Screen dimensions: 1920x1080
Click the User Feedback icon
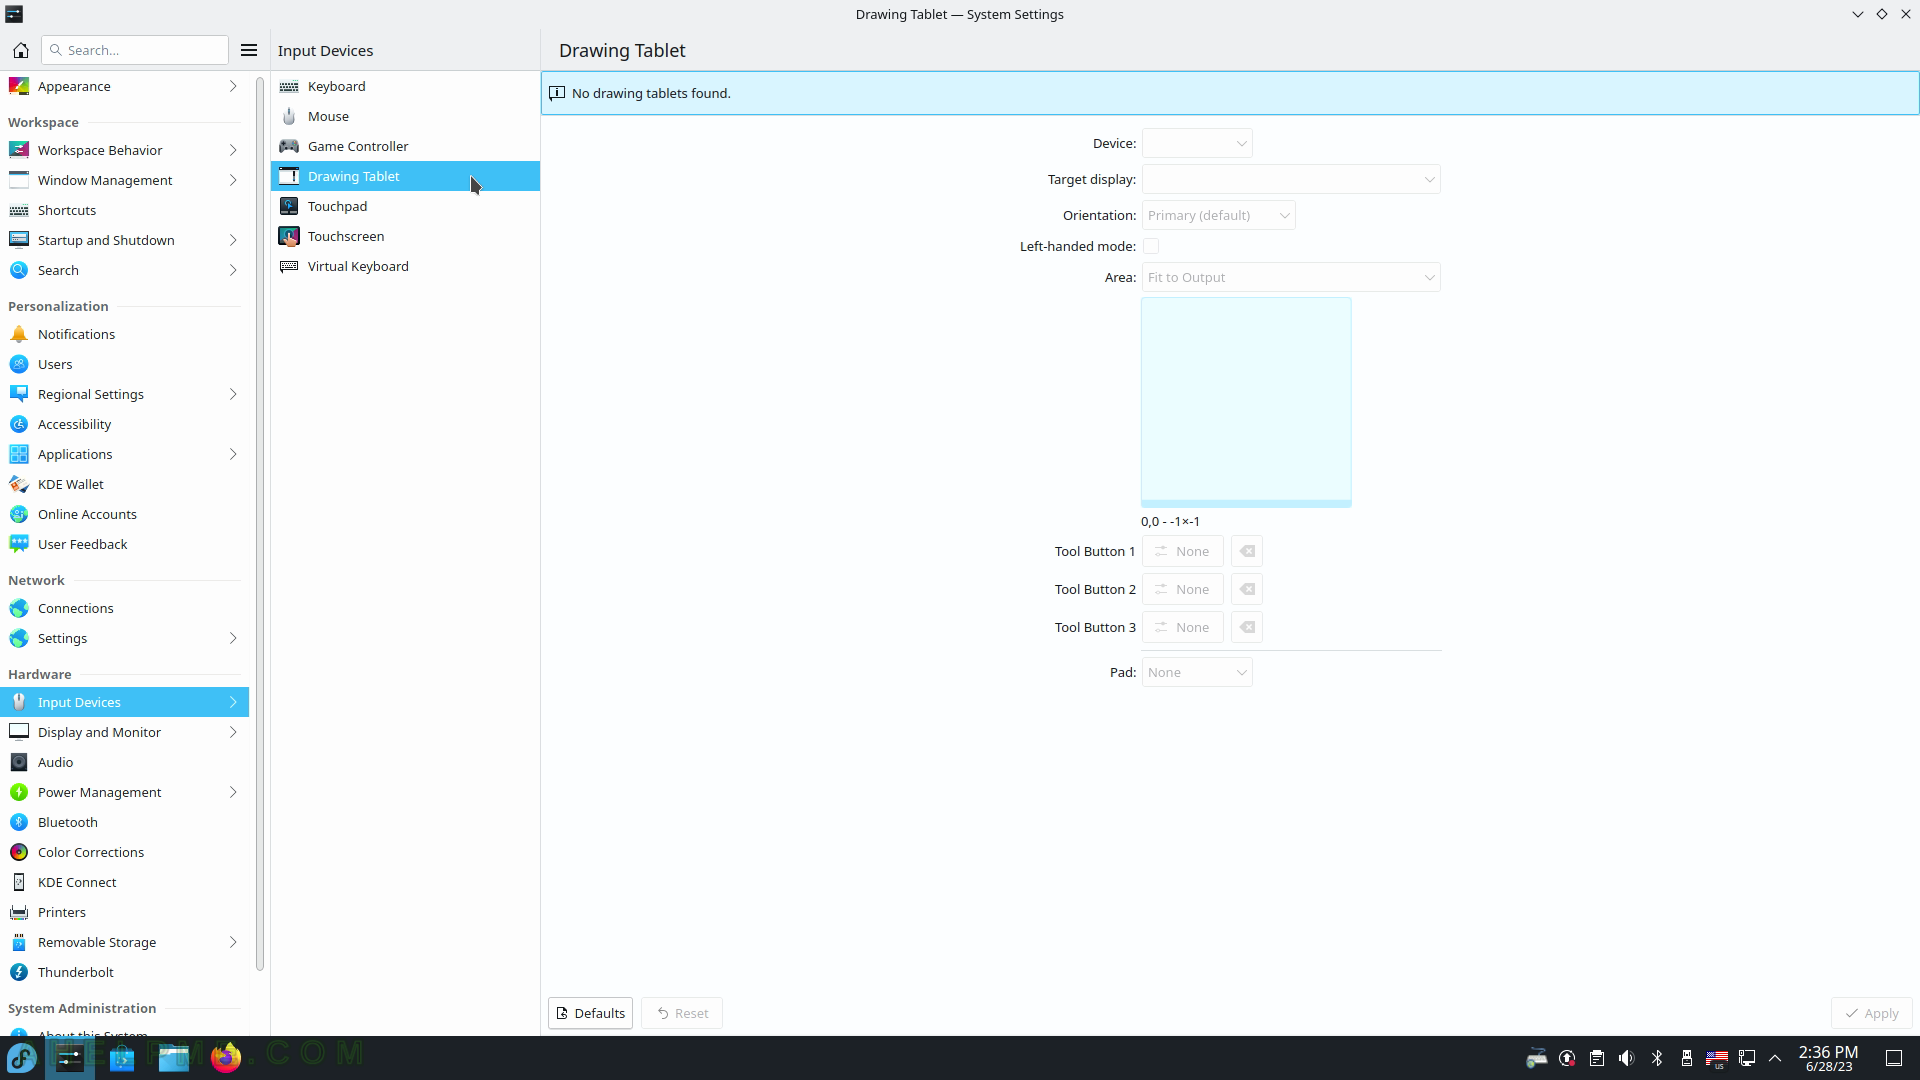click(19, 544)
